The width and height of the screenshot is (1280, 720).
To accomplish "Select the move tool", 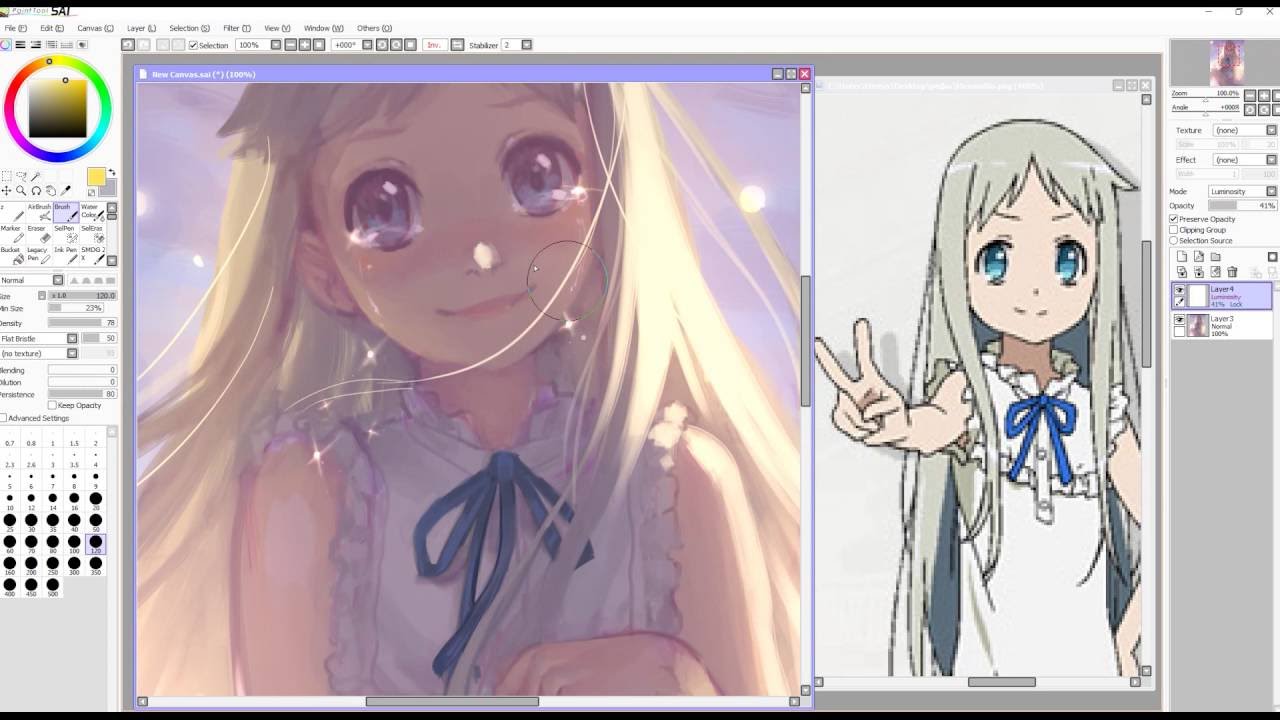I will pos(7,190).
